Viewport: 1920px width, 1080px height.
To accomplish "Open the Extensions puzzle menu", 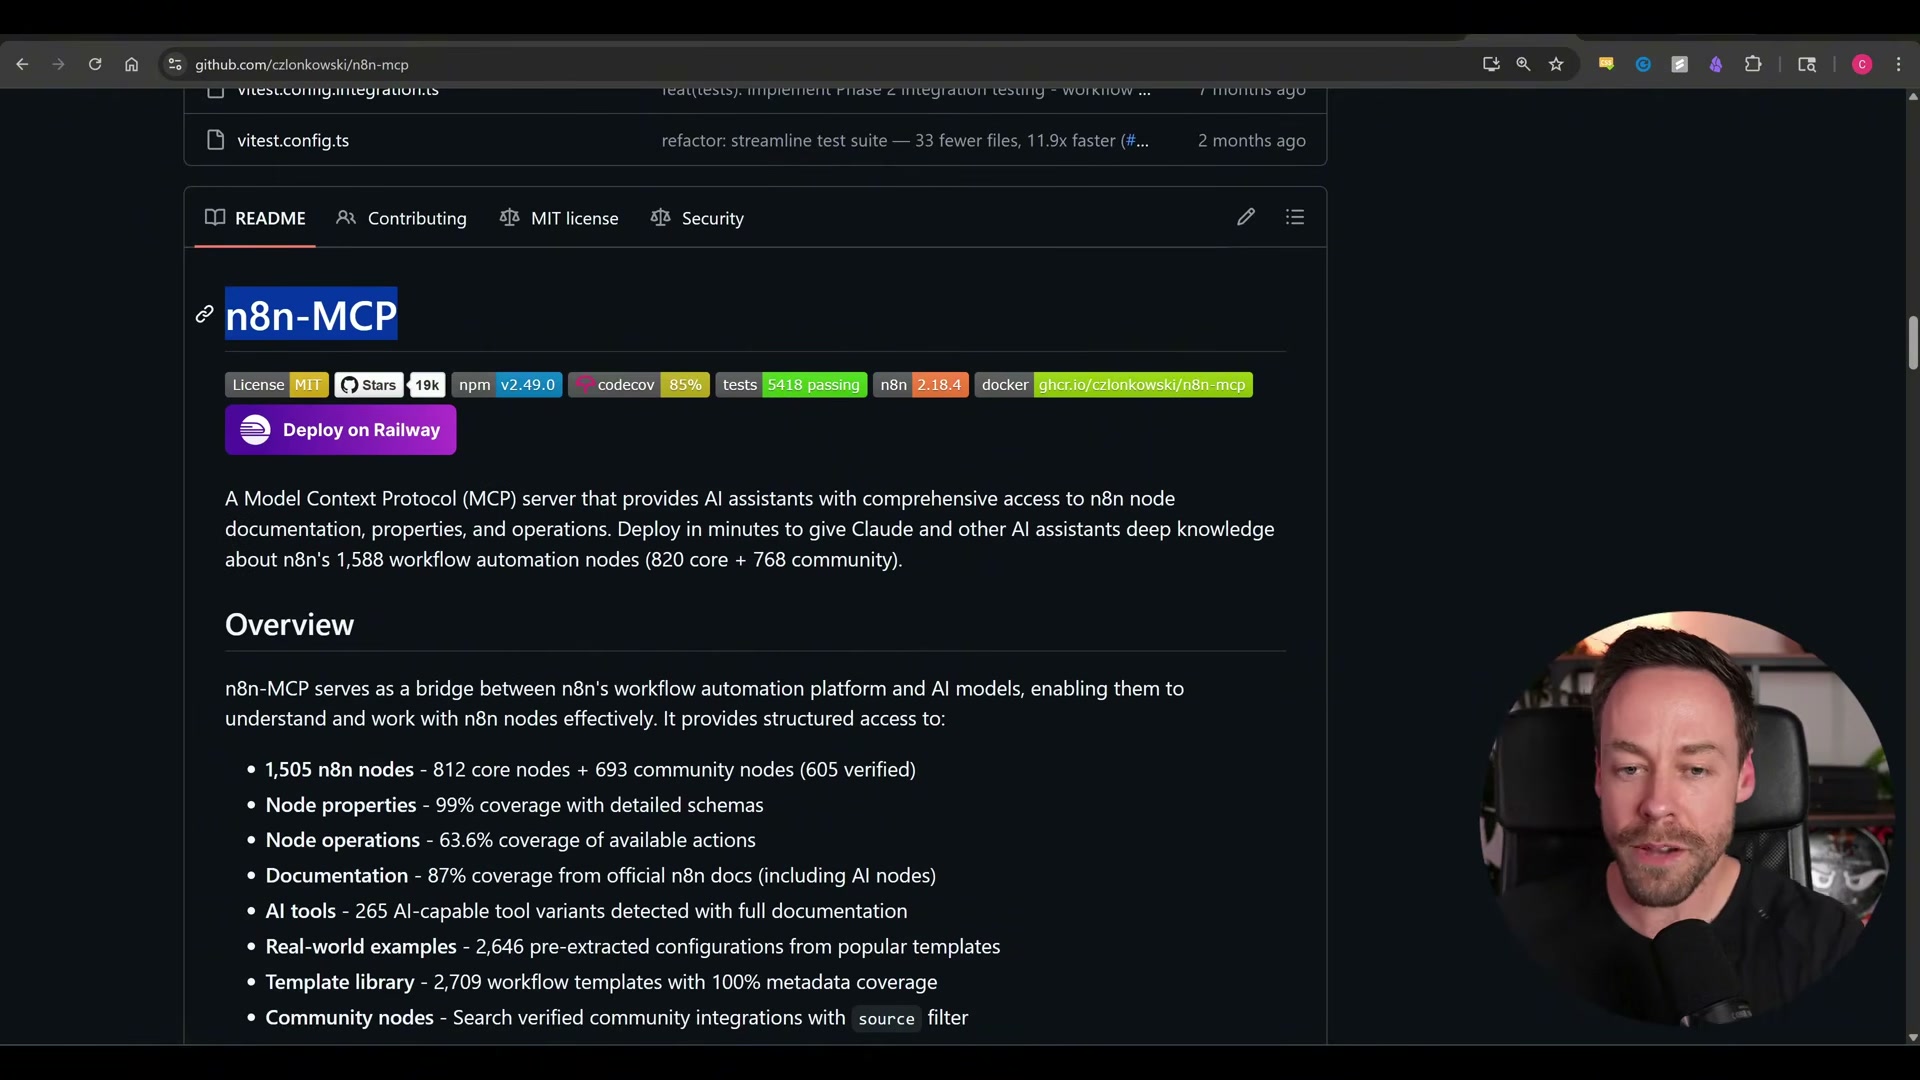I will tap(1753, 64).
